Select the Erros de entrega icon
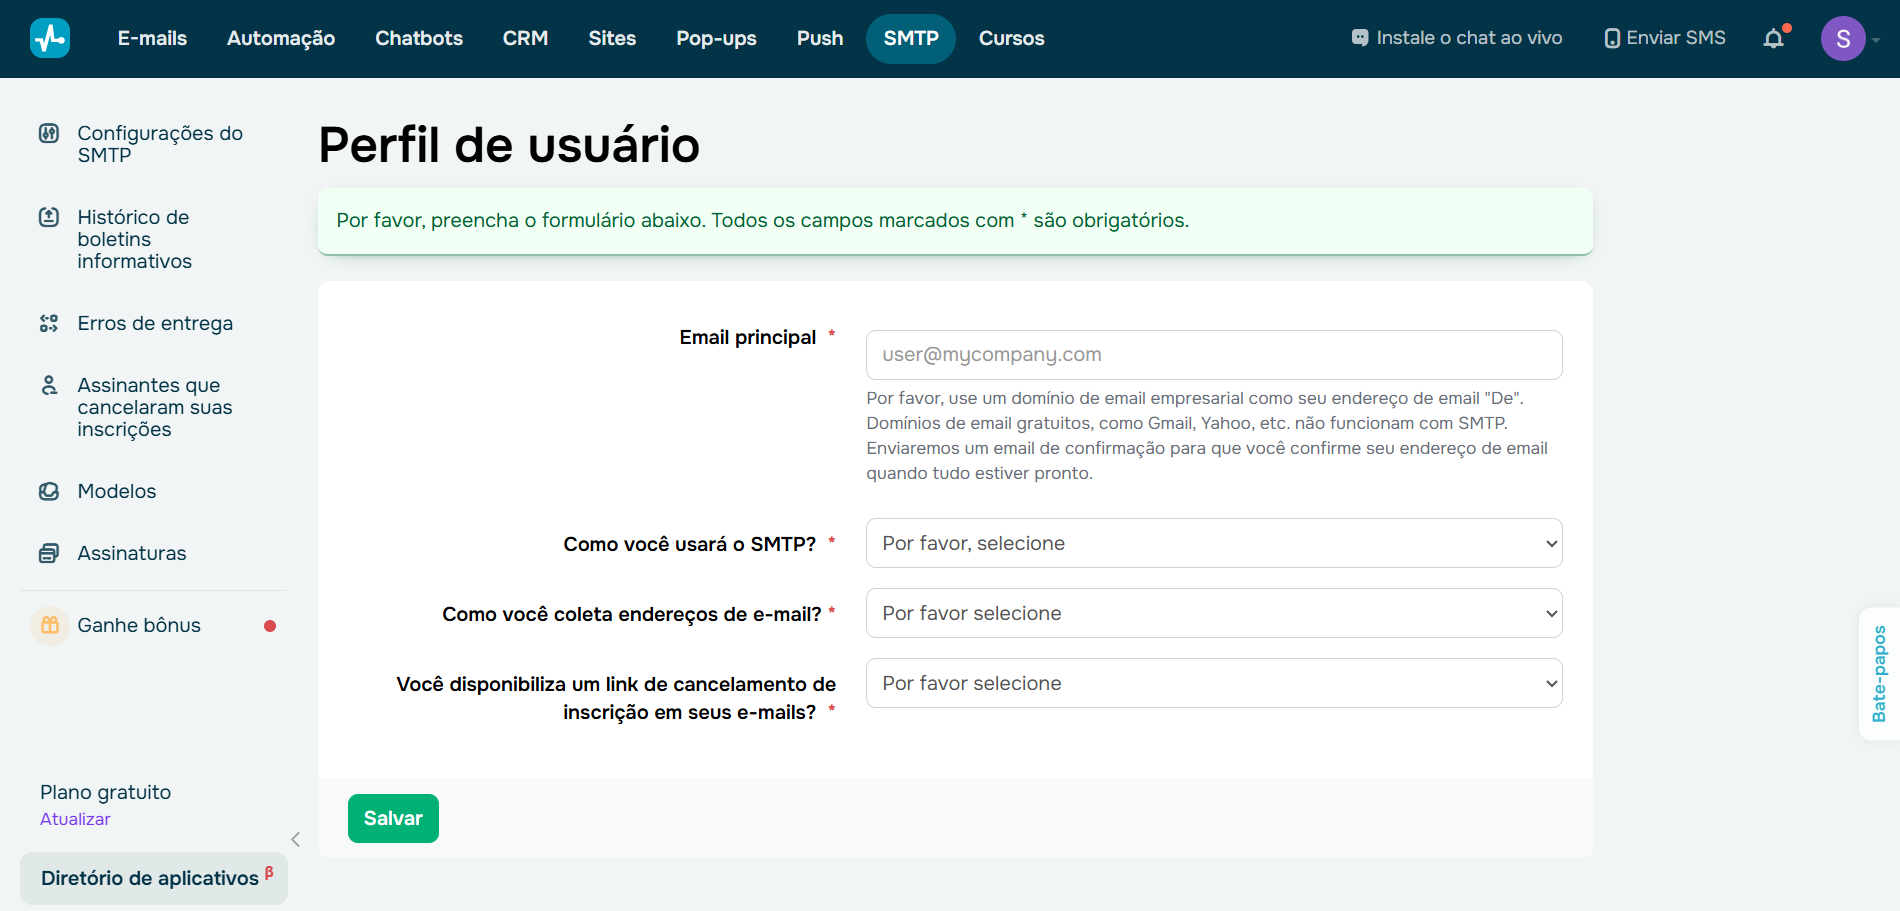The image size is (1900, 911). point(48,323)
